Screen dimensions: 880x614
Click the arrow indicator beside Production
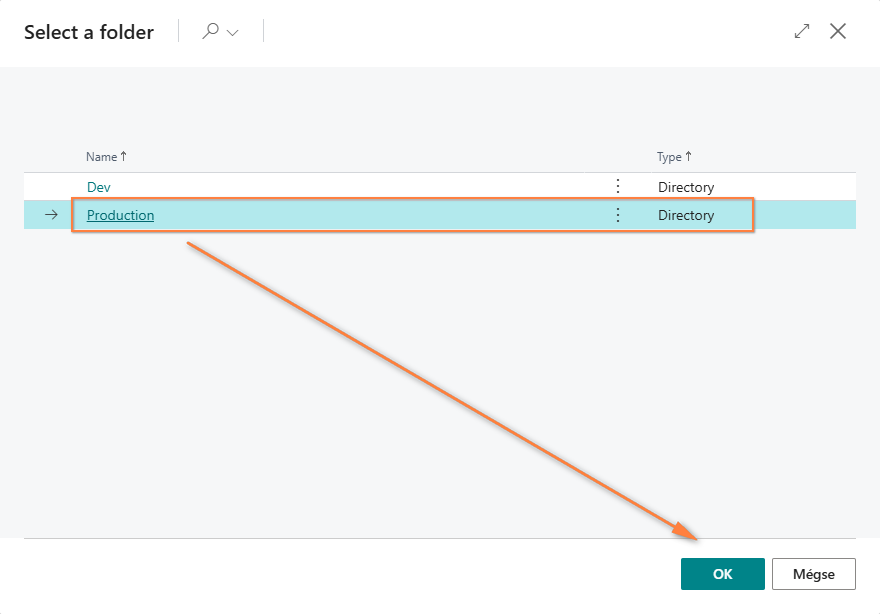[52, 215]
